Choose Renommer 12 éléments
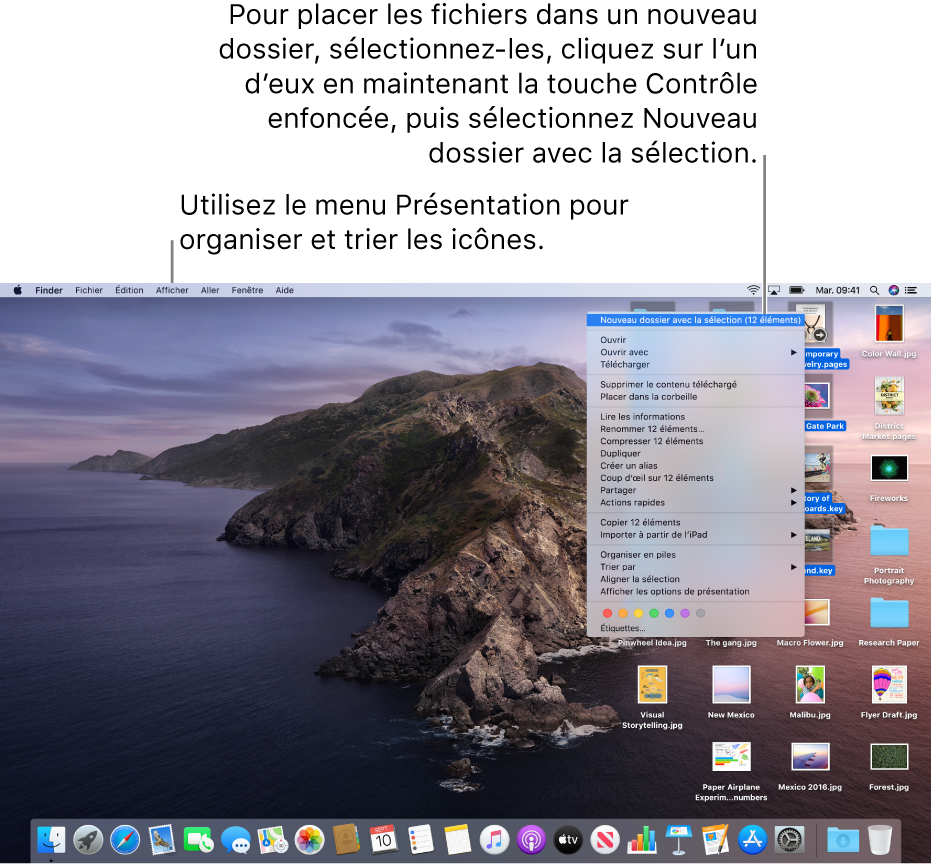Viewport: 931px width, 865px height. [695, 429]
